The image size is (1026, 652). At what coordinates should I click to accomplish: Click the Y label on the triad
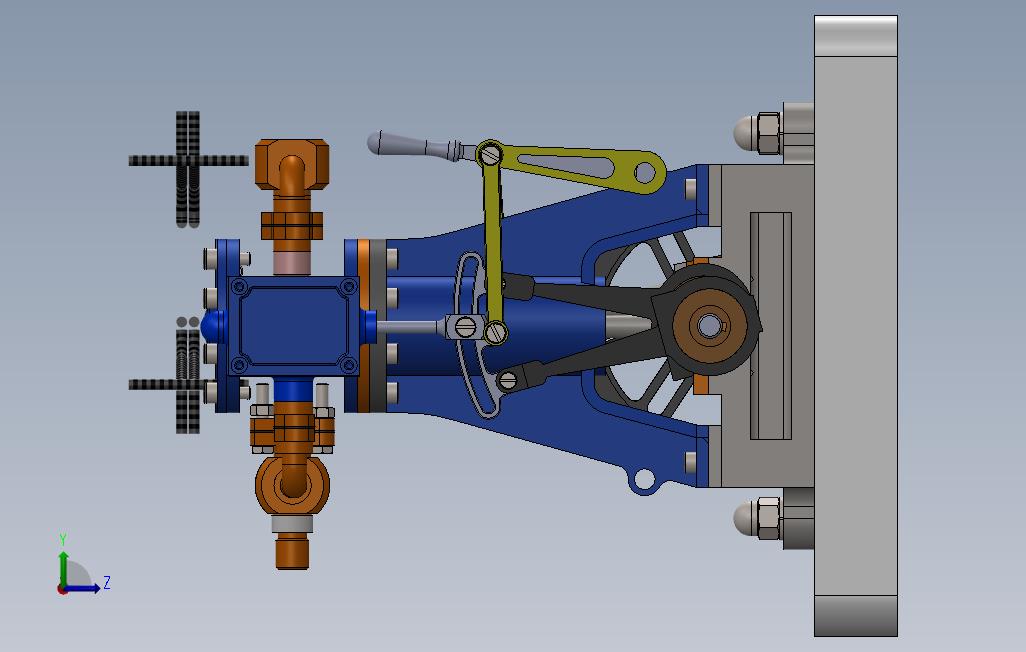click(x=63, y=539)
